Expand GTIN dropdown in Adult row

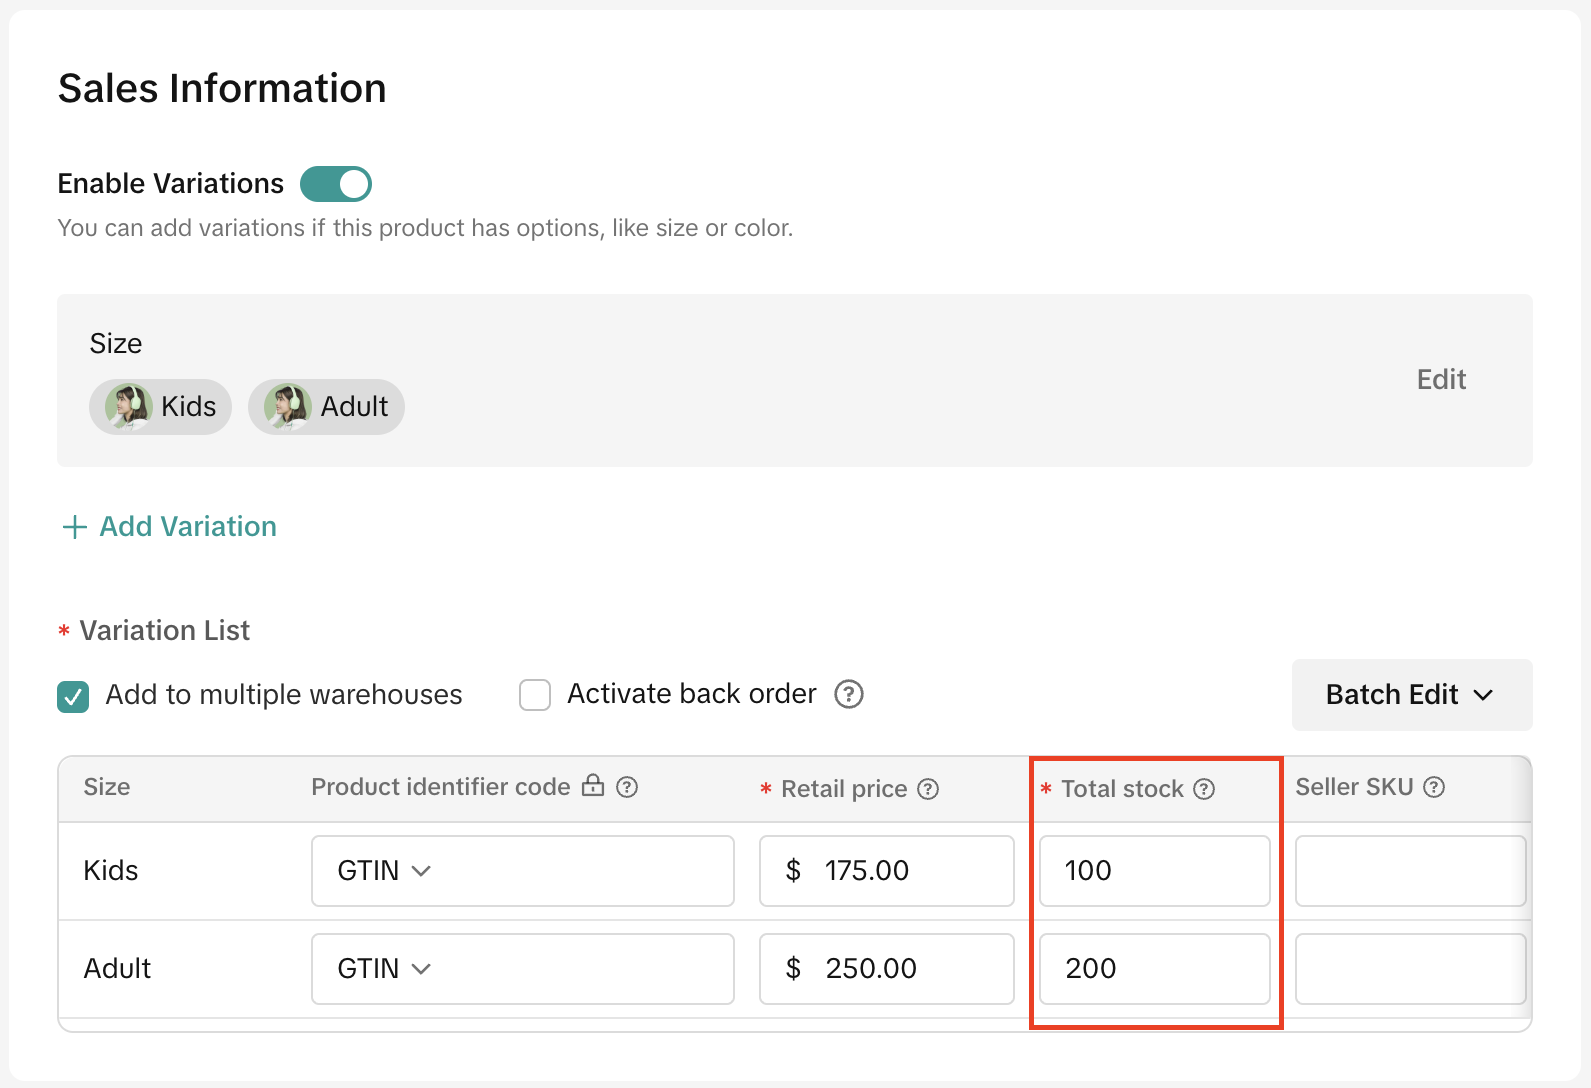pyautogui.click(x=384, y=969)
